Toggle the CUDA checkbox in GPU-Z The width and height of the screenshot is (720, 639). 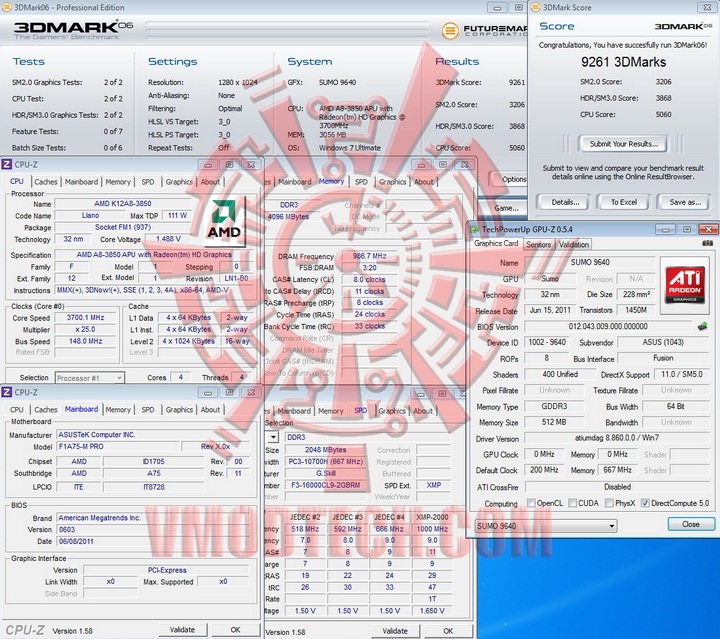coord(572,503)
